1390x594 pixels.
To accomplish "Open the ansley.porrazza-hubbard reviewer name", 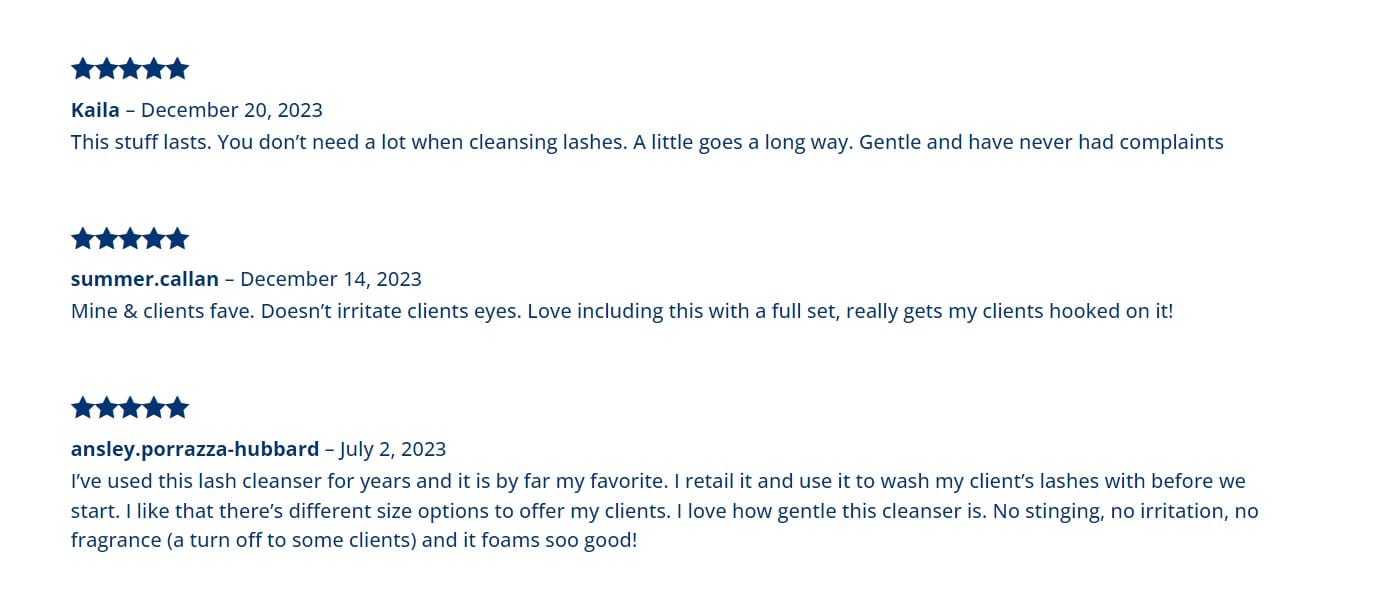I will (194, 449).
